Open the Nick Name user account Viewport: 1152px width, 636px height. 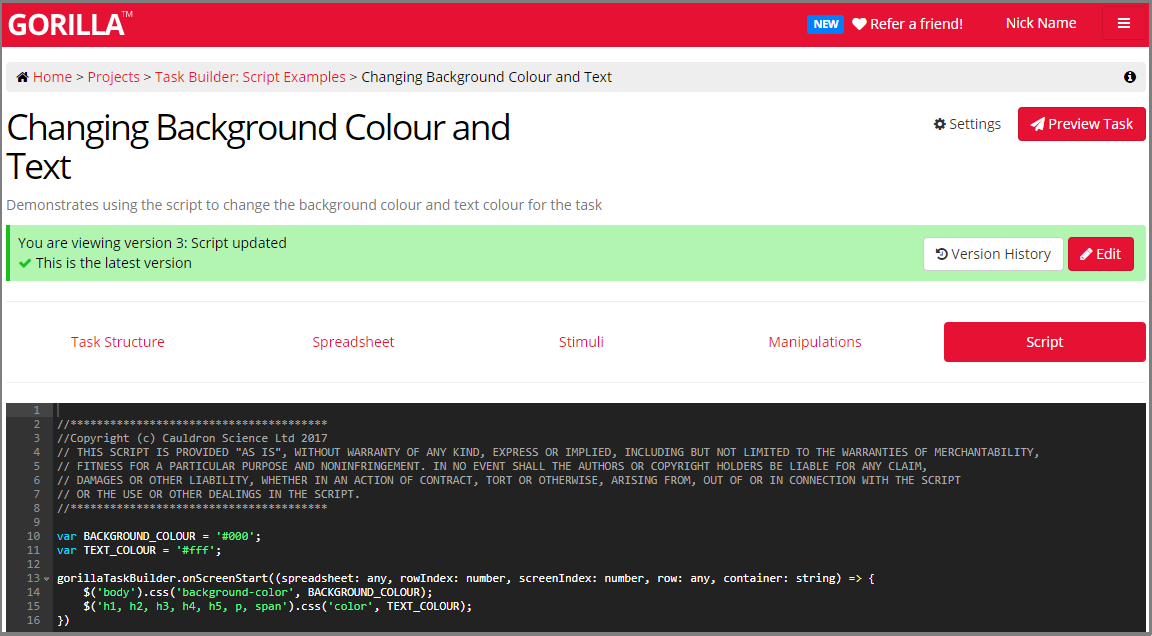(1040, 23)
